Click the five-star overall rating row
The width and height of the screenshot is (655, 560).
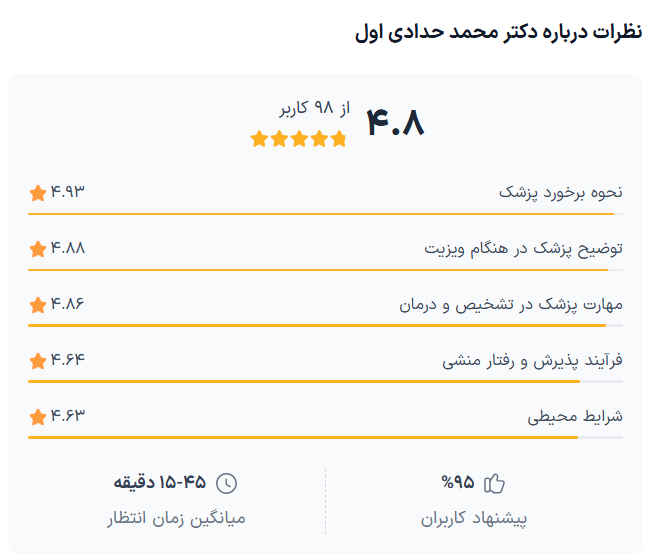[298, 139]
